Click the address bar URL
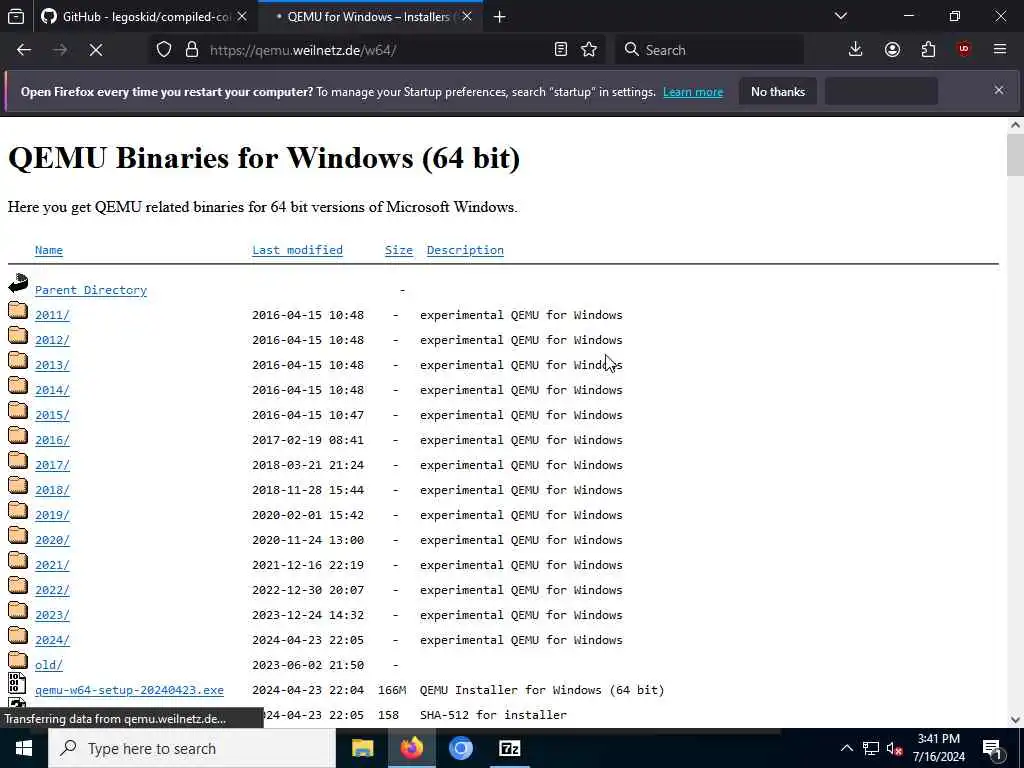Image resolution: width=1024 pixels, height=768 pixels. coord(303,50)
